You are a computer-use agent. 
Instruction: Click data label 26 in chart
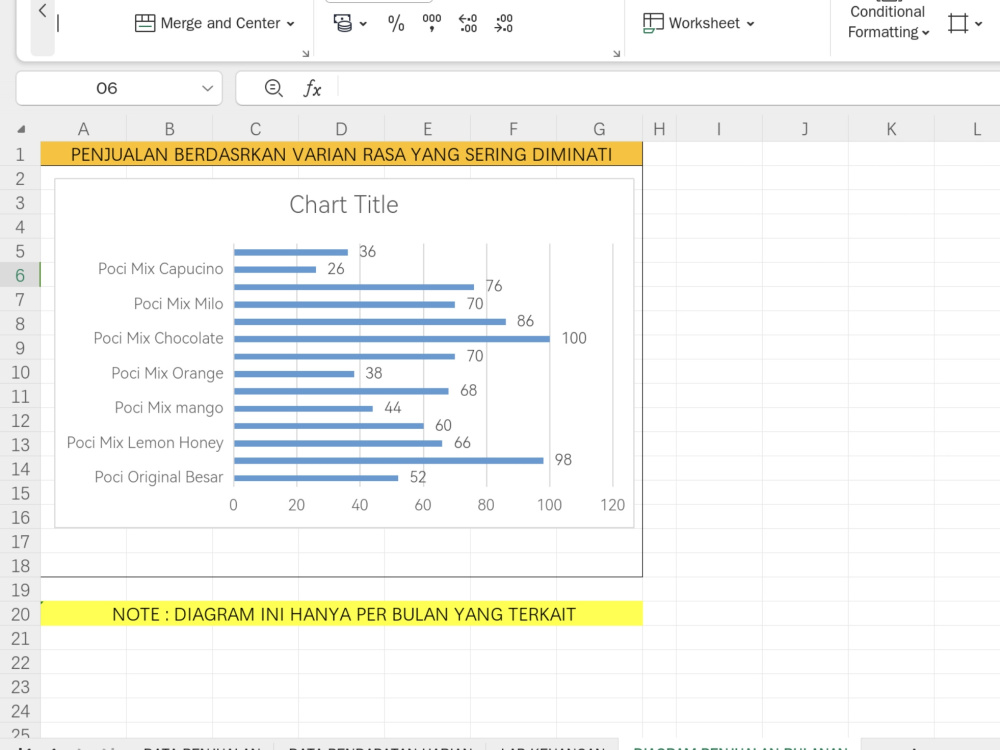click(336, 268)
